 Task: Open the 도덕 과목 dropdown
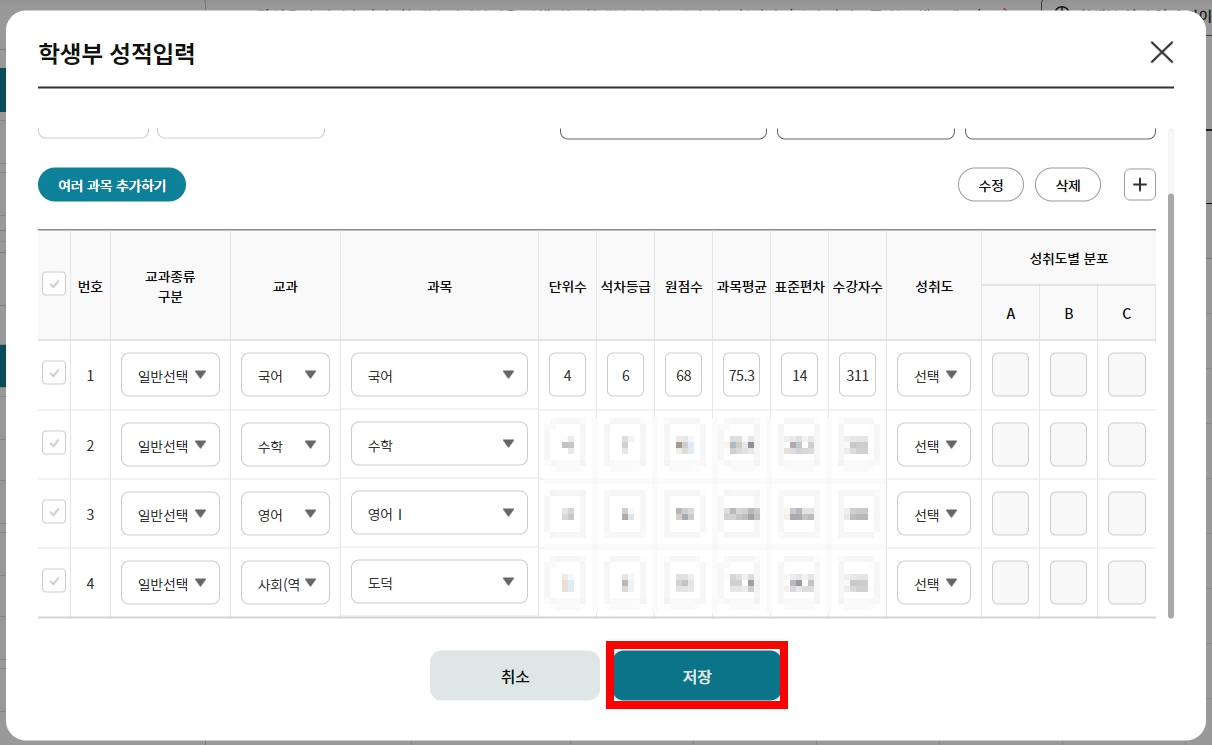439,582
